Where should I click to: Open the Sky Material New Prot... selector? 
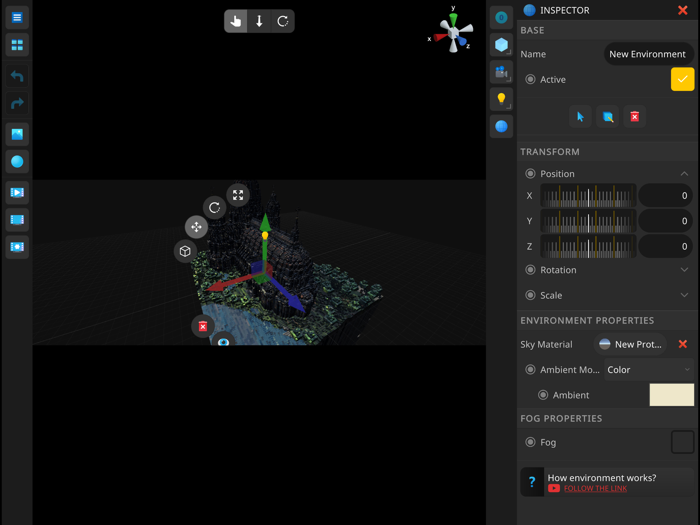tap(630, 344)
